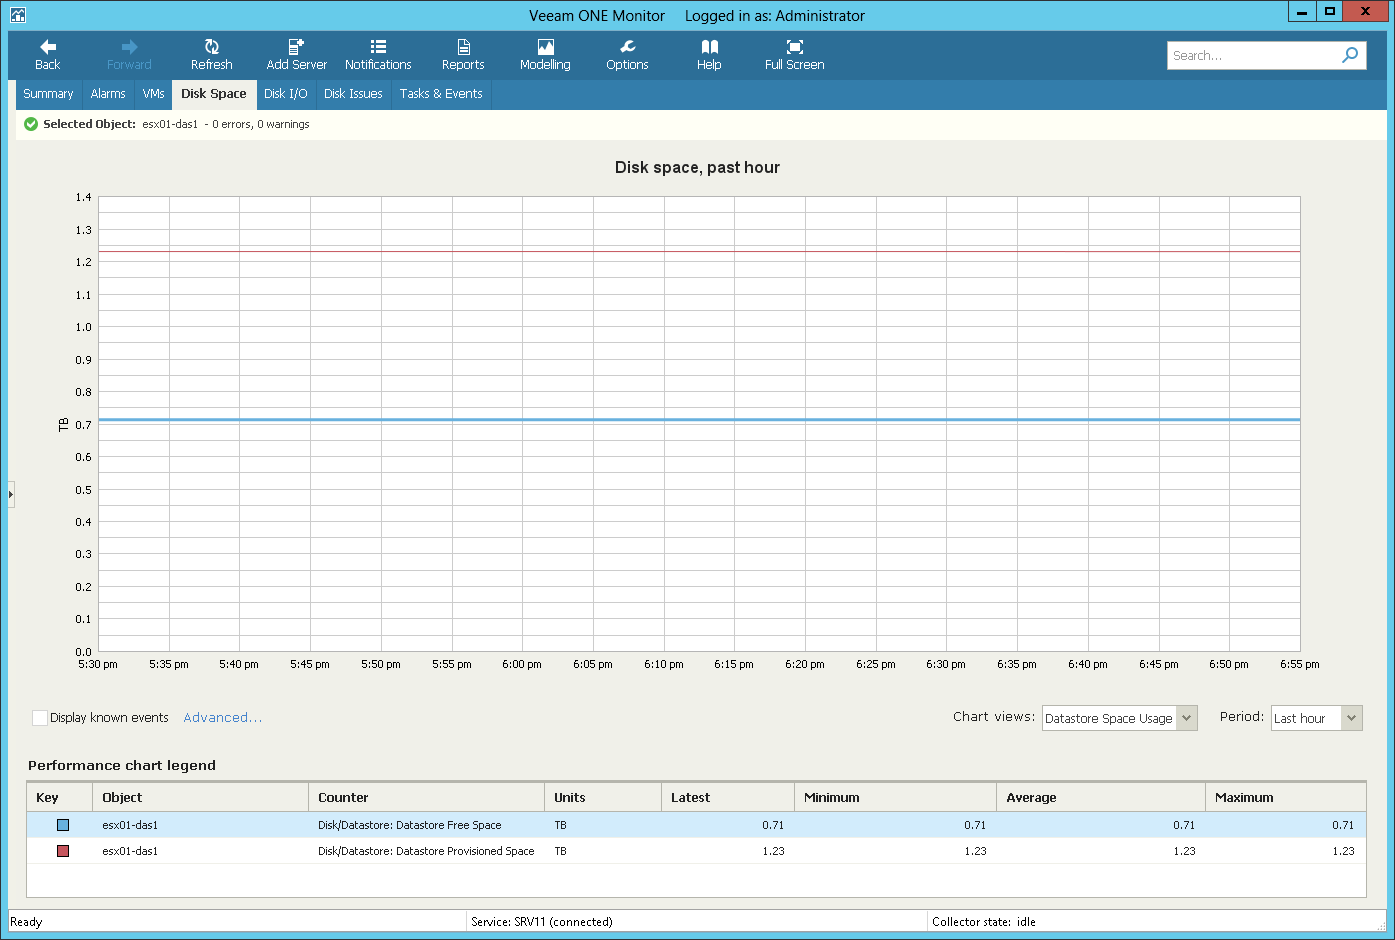Open the Options wrench menu
1395x940 pixels.
point(627,55)
